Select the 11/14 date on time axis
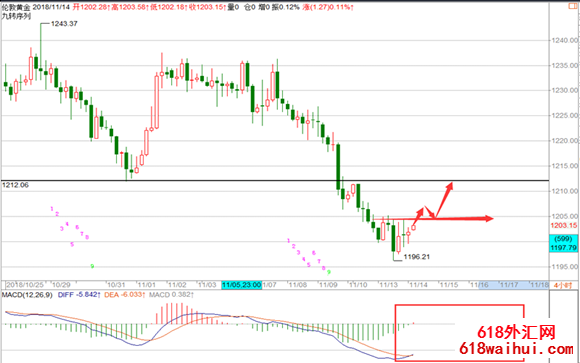The width and height of the screenshot is (580, 363). pos(418,285)
